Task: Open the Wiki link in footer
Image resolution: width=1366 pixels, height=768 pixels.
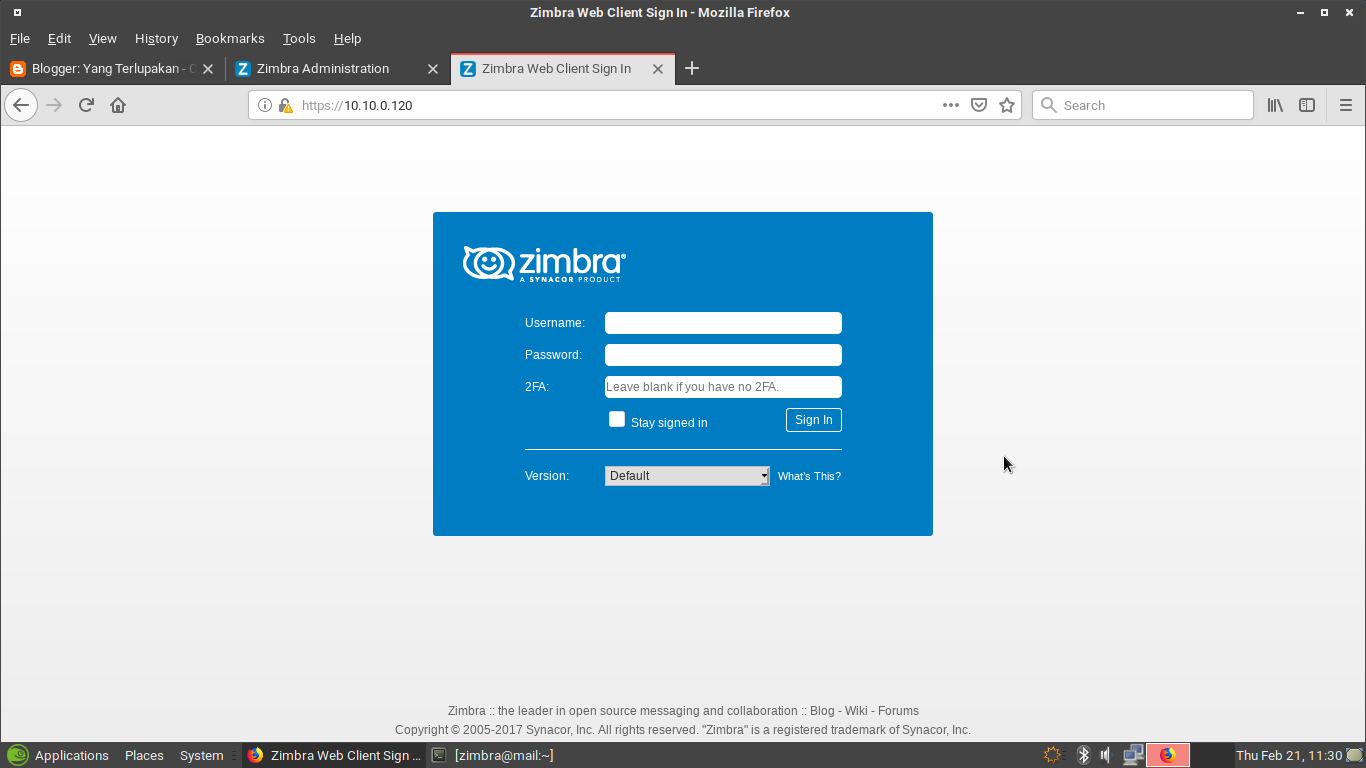Action: 856,711
